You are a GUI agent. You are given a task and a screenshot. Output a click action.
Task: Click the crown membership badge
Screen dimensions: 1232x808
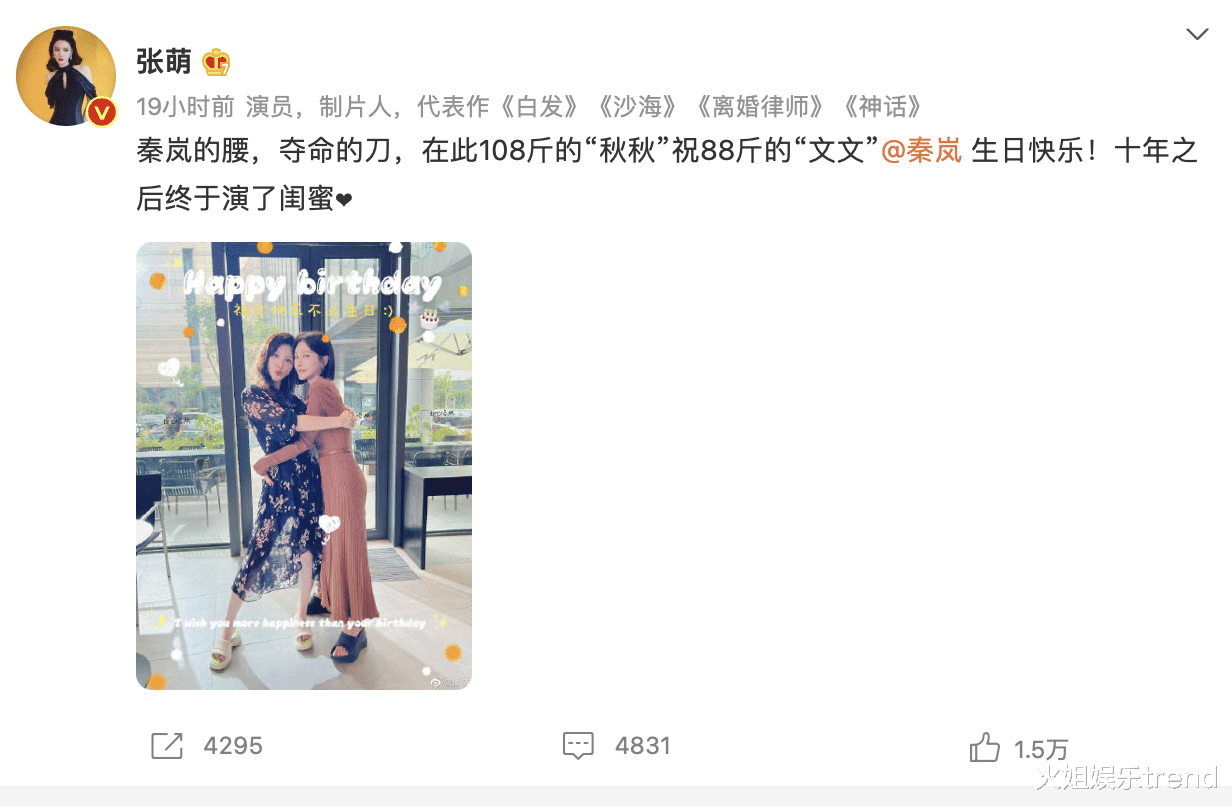[216, 62]
